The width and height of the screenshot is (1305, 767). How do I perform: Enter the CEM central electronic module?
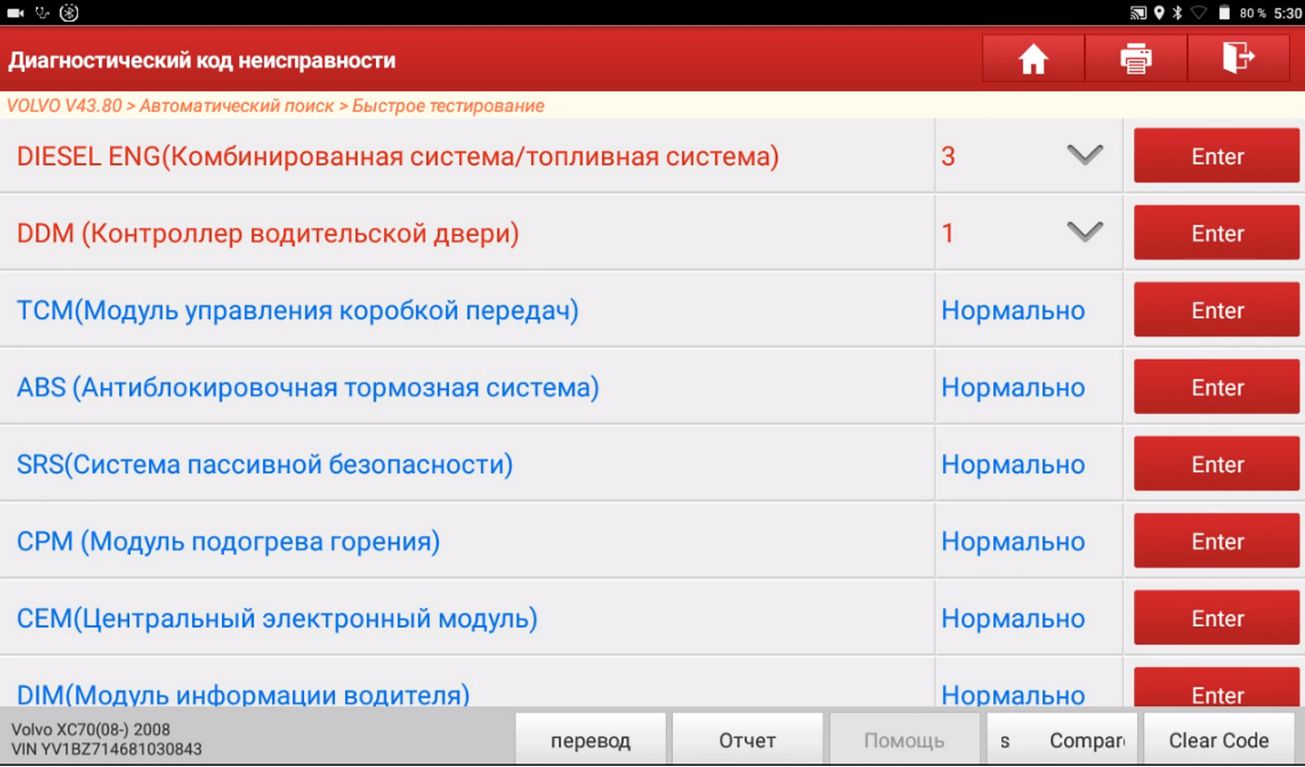(1217, 619)
